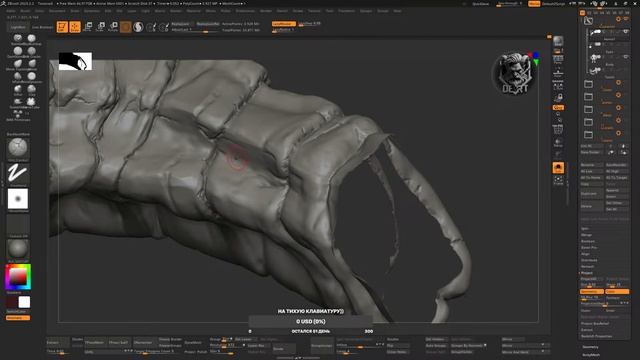This screenshot has width=640, height=360.
Task: Expand the Geometry palette section
Action: coord(590,347)
